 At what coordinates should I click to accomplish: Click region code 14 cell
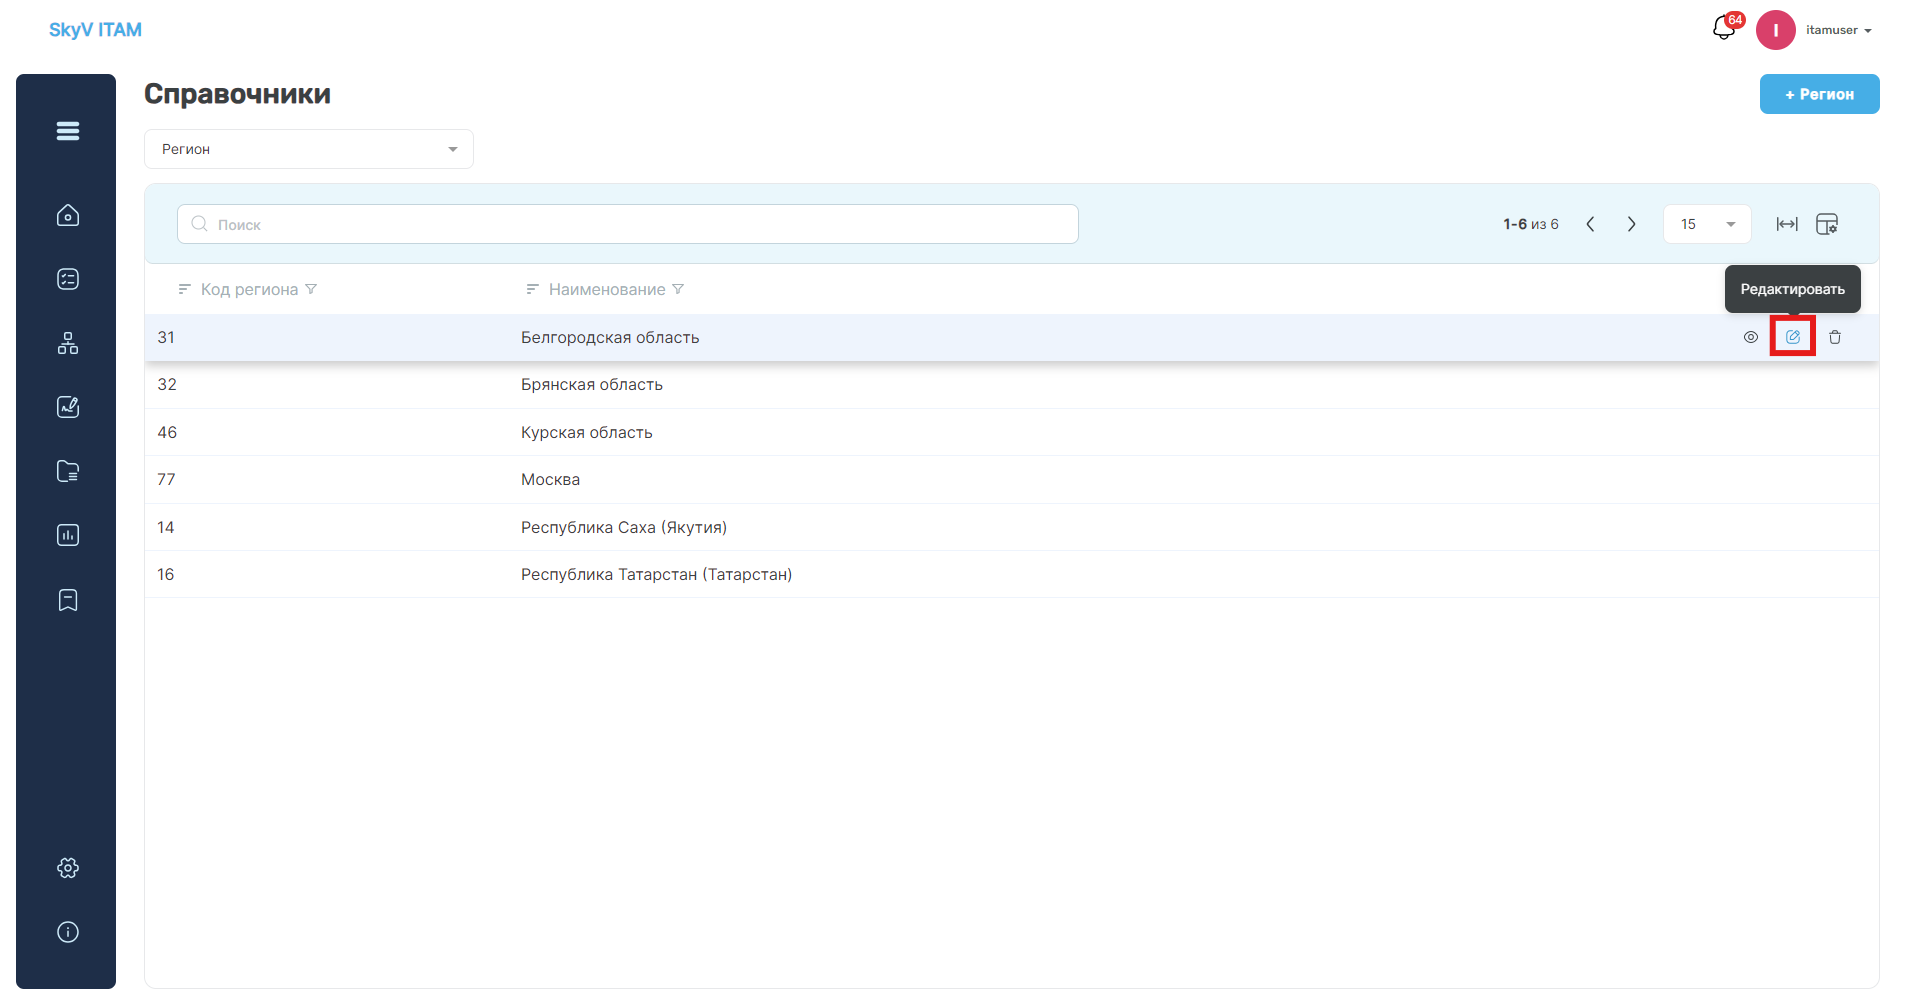166,527
